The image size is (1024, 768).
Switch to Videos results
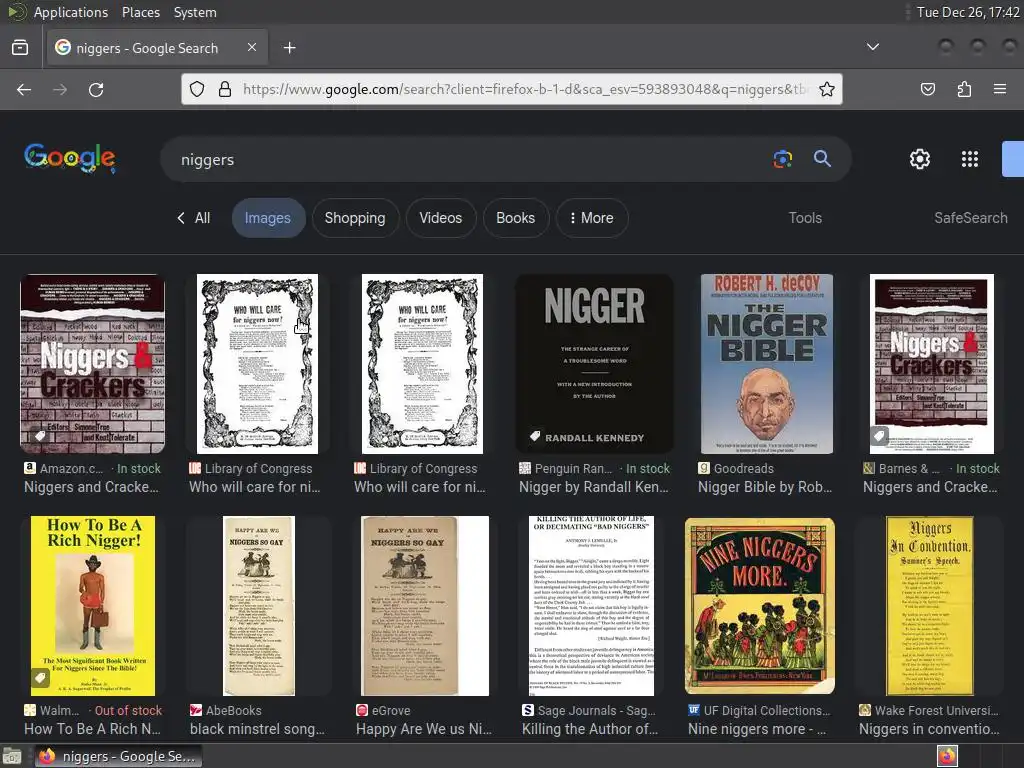tap(441, 217)
